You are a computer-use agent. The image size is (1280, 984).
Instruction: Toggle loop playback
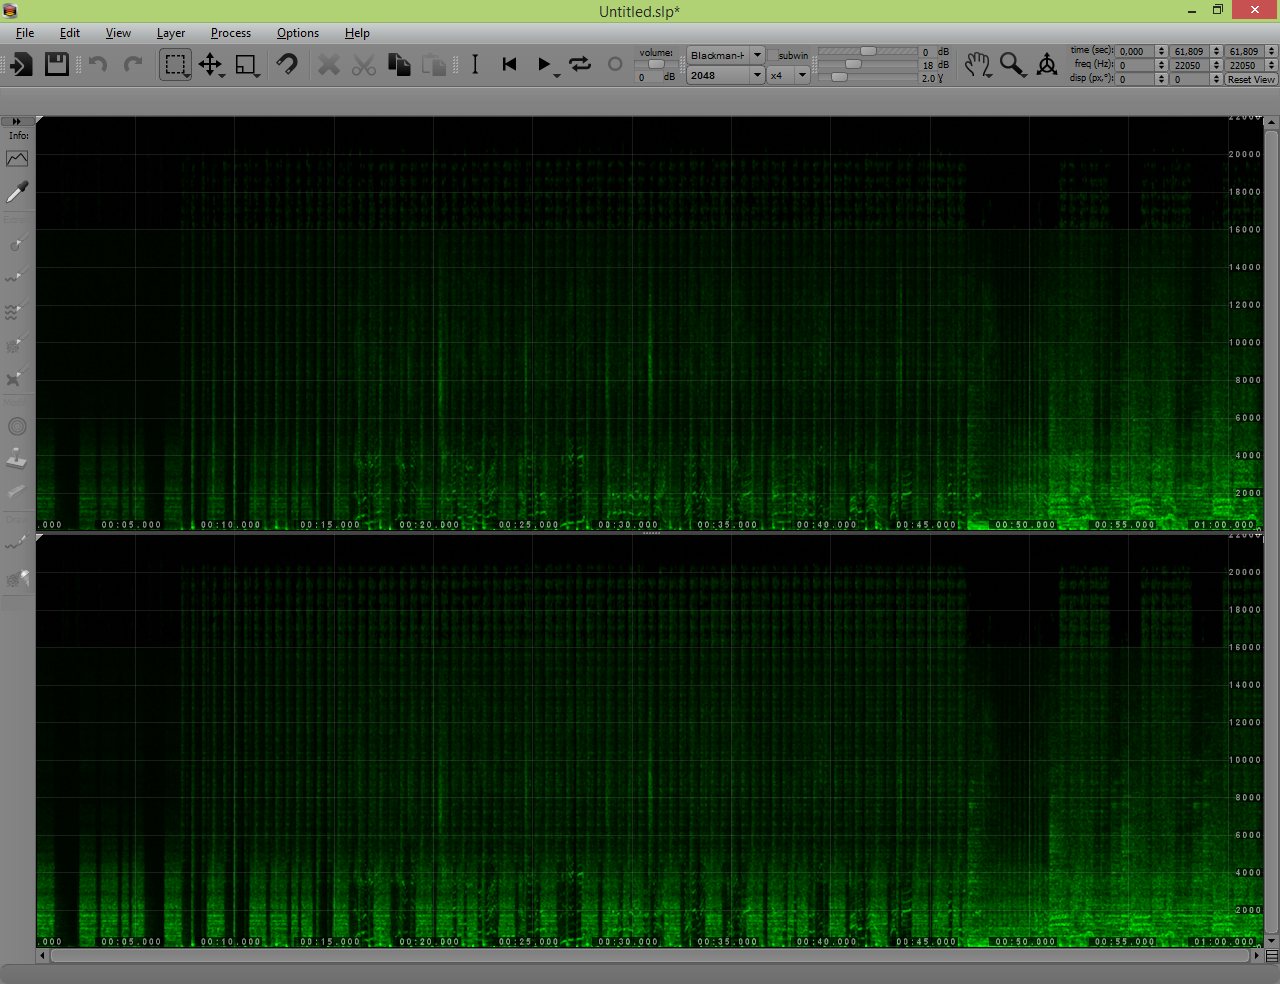(580, 65)
